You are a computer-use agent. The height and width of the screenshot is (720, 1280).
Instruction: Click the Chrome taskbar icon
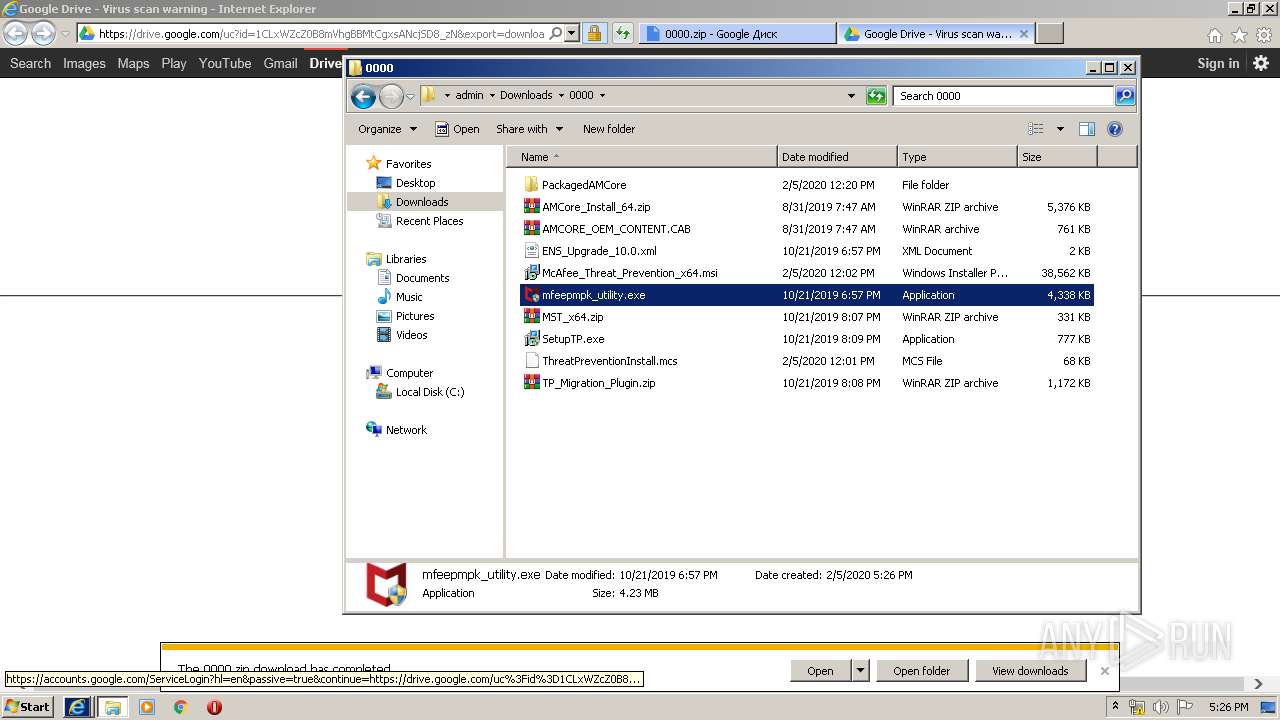point(180,707)
